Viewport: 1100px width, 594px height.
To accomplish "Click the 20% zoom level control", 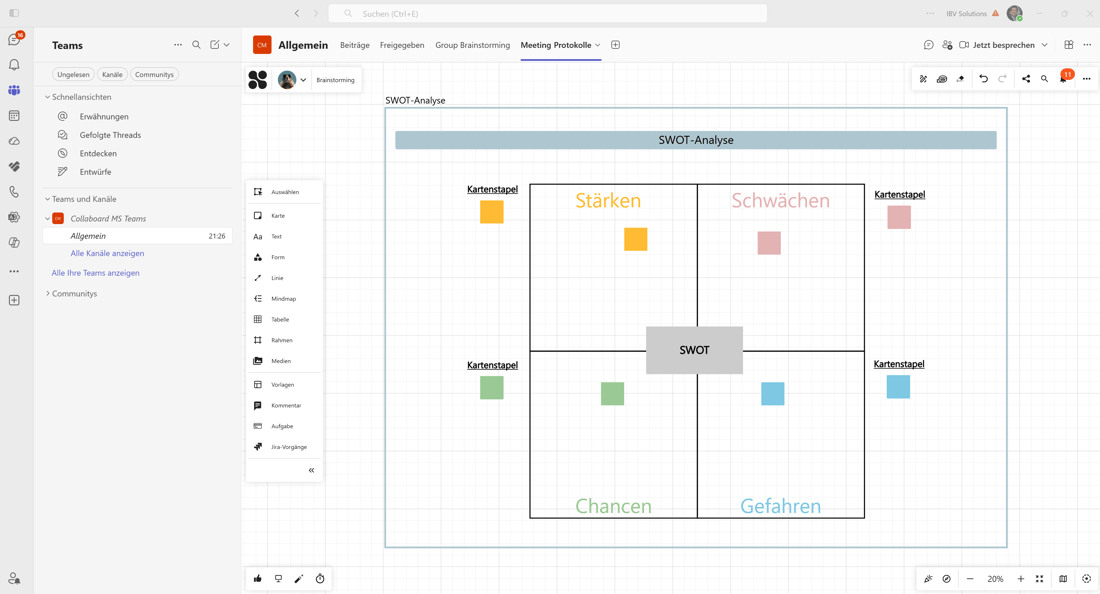I will click(995, 578).
